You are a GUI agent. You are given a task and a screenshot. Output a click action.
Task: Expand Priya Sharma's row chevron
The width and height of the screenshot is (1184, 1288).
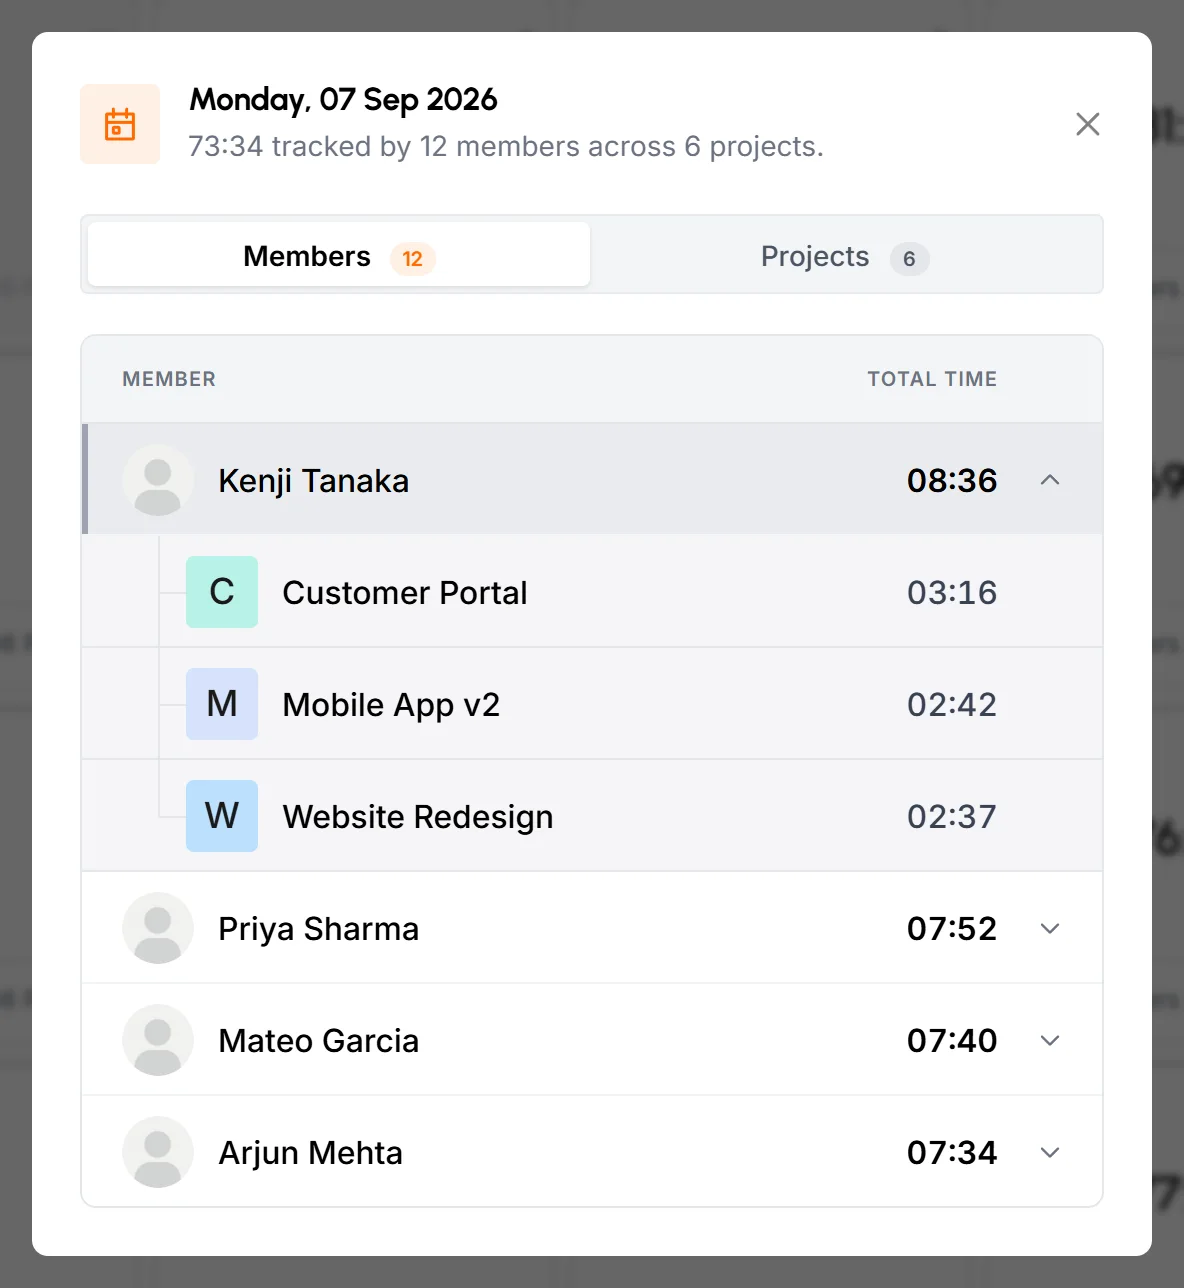click(1050, 928)
